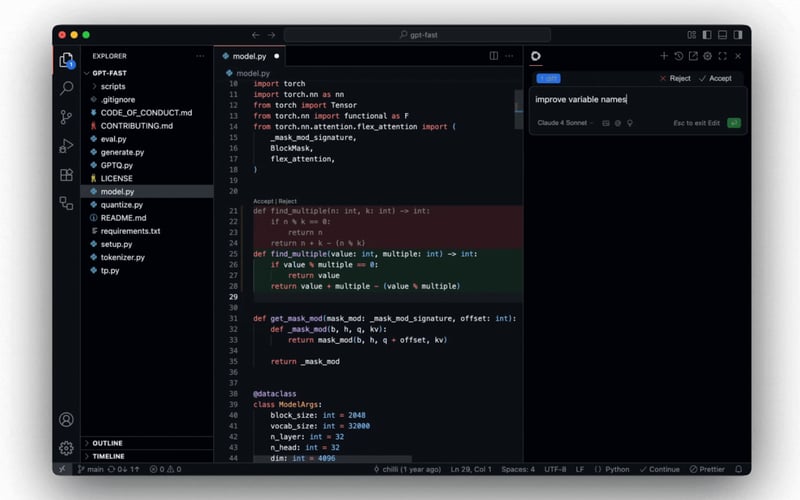Go back in navigation history
Image resolution: width=800 pixels, height=500 pixels.
256,35
